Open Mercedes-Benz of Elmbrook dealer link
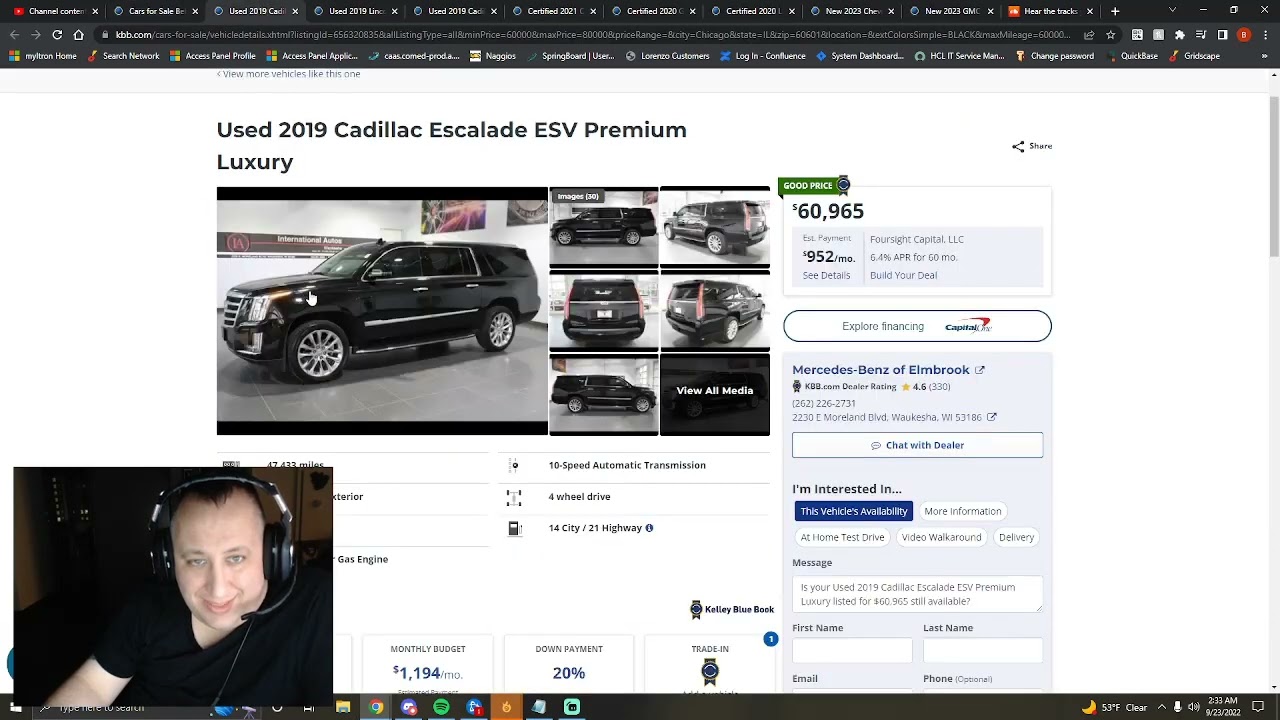1280x720 pixels. [x=881, y=370]
